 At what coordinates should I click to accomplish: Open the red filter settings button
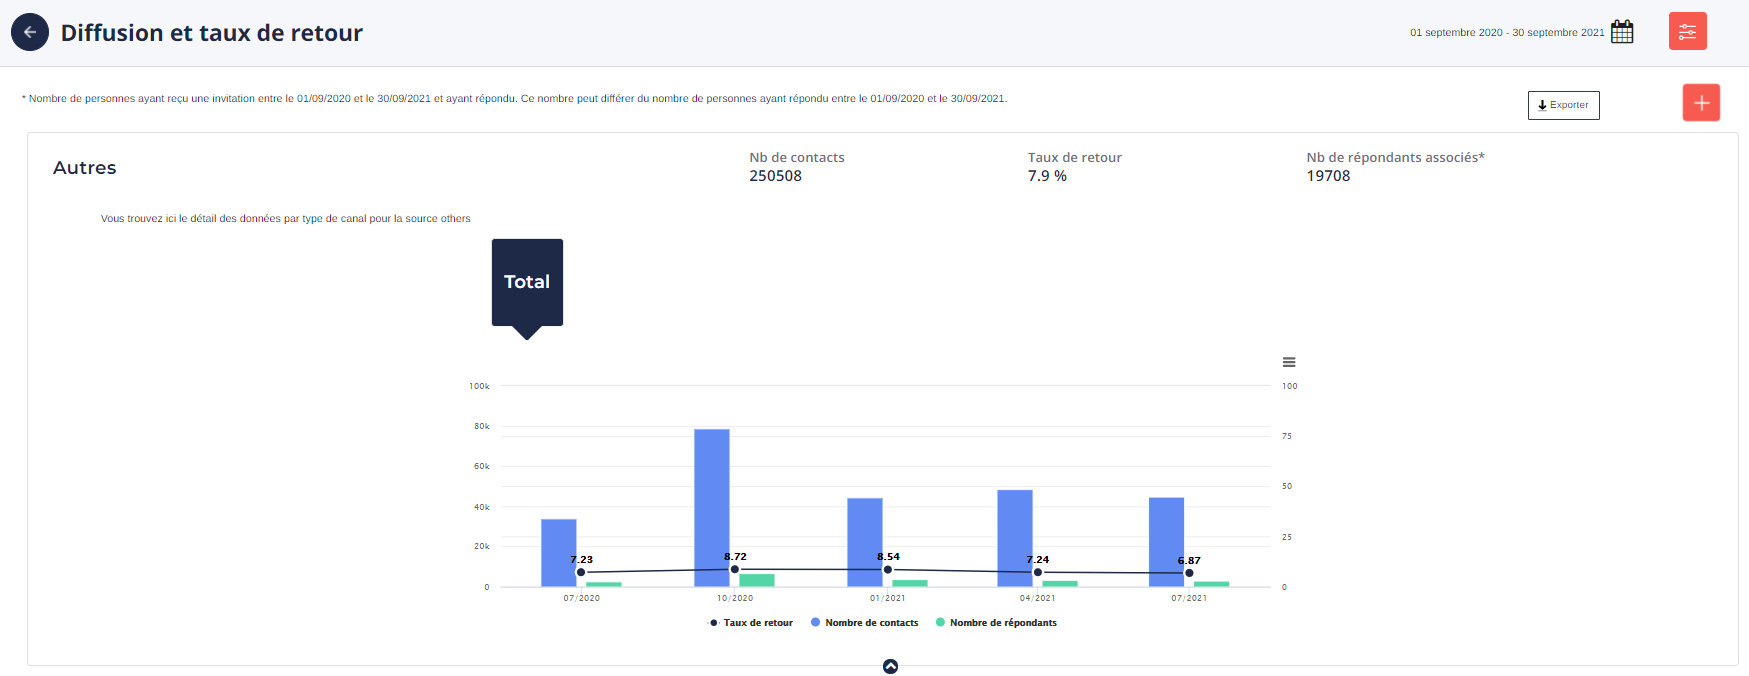point(1687,32)
